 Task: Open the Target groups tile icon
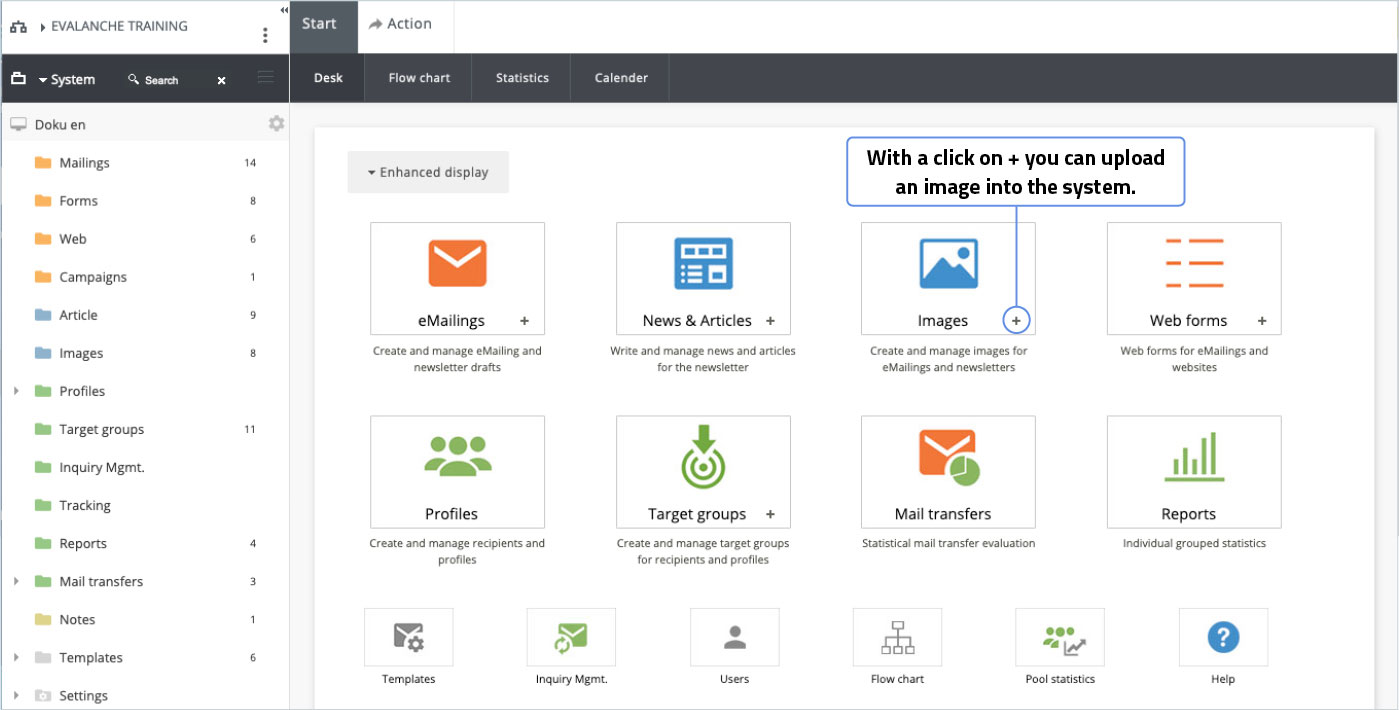point(703,457)
